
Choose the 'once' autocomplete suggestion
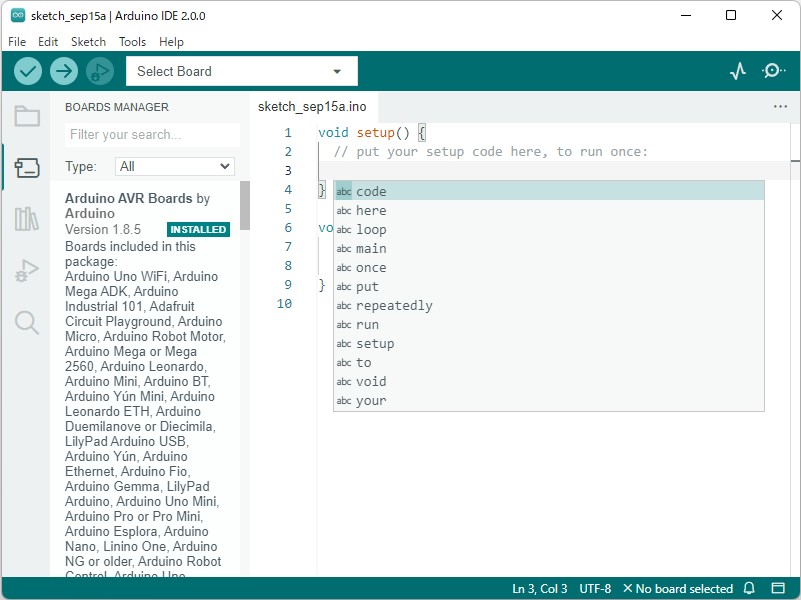[x=549, y=267]
